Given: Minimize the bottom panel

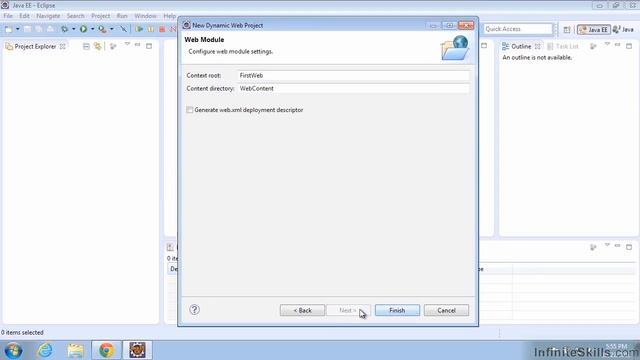Looking at the screenshot, I should tap(618, 246).
